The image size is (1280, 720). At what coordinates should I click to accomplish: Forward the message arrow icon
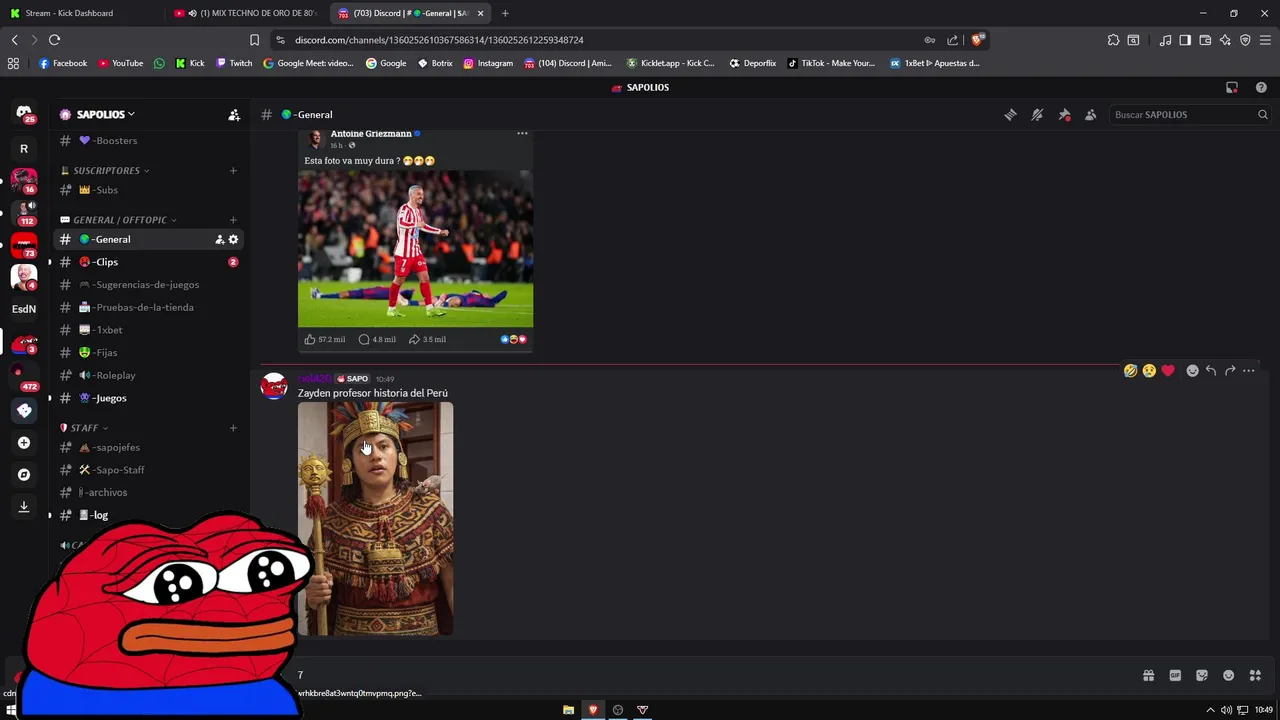click(1230, 371)
